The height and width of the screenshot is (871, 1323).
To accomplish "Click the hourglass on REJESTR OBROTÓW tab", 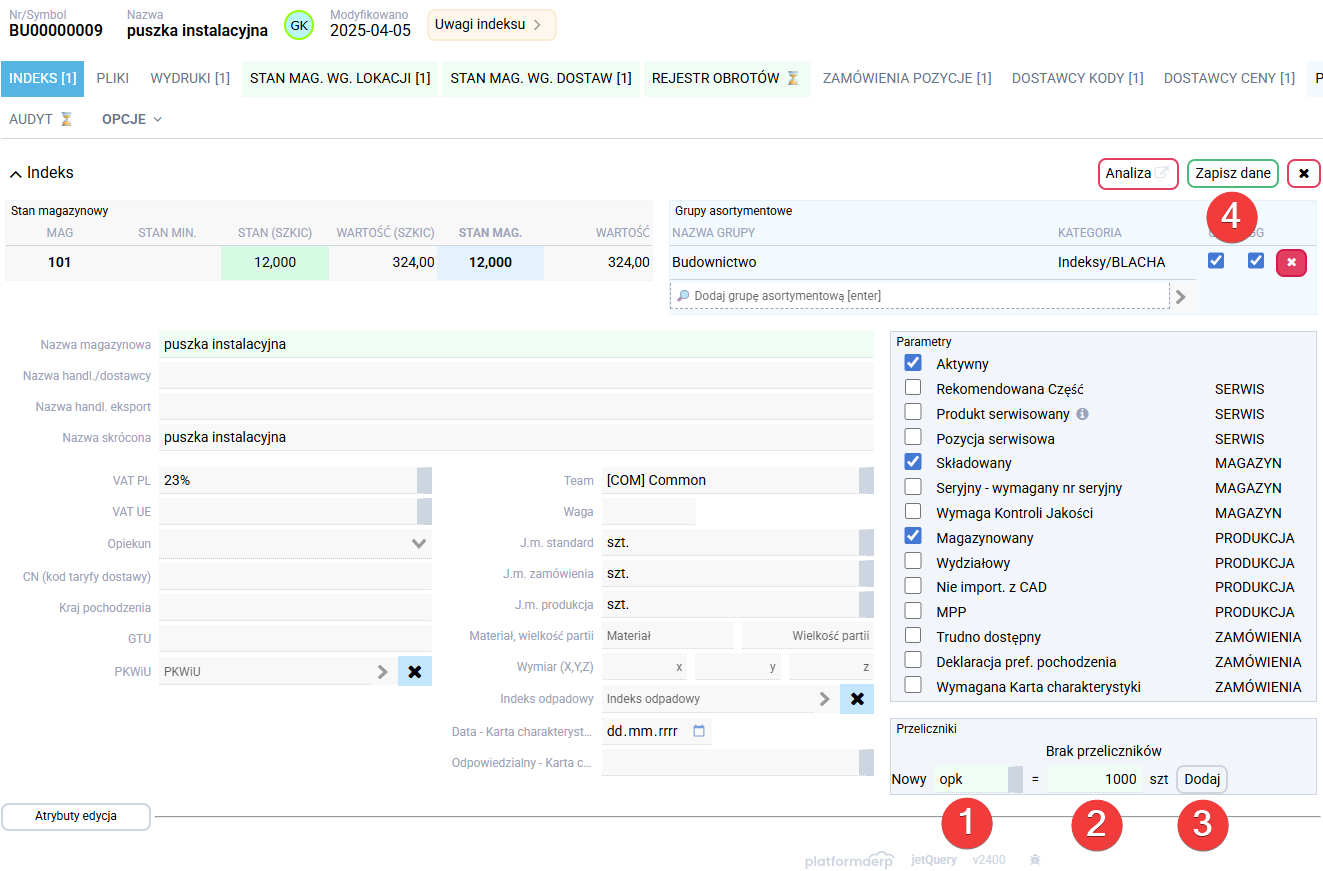I will [793, 78].
